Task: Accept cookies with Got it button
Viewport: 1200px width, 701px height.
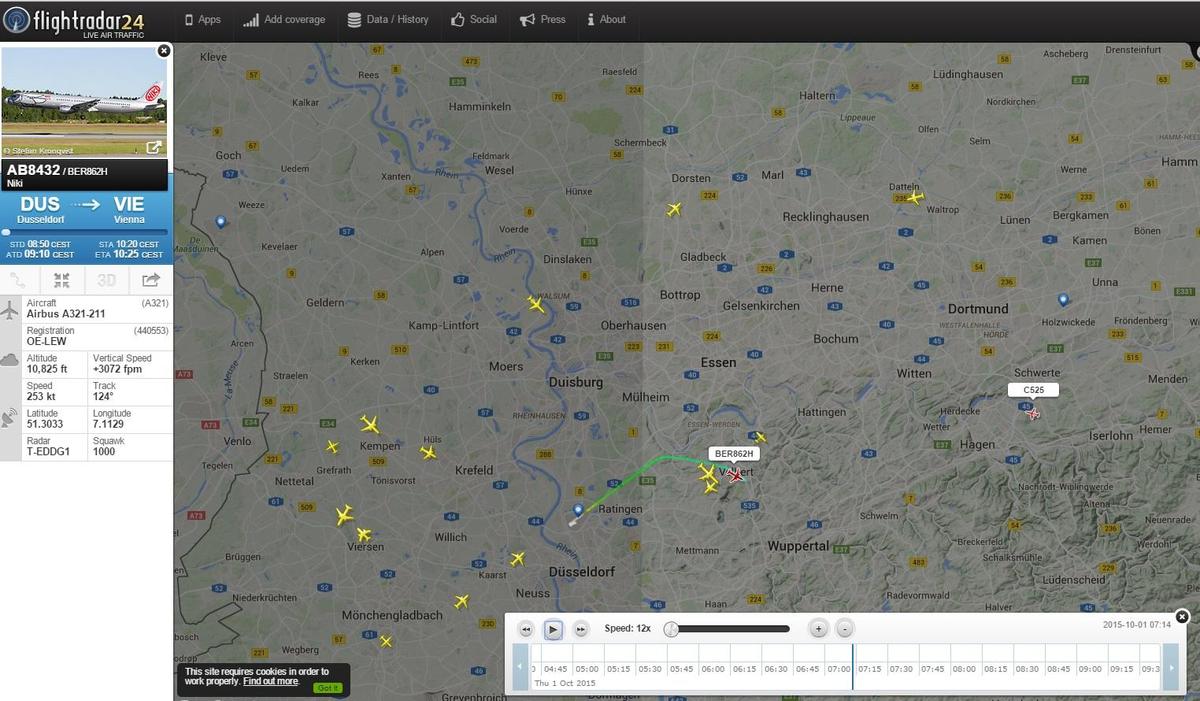Action: pyautogui.click(x=328, y=688)
